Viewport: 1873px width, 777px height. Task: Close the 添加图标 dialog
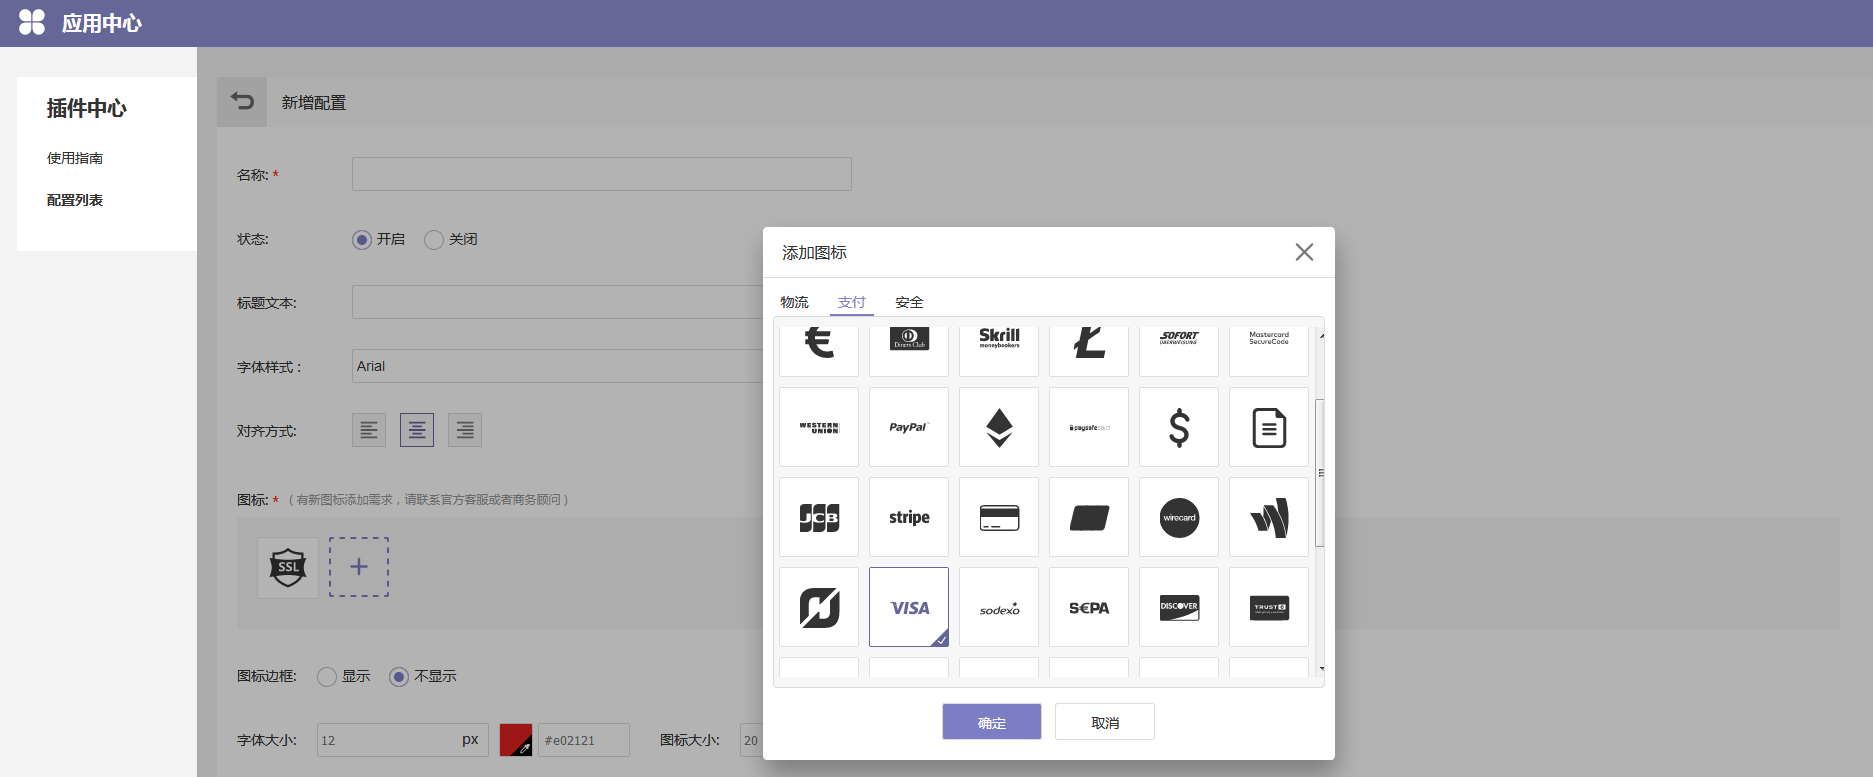click(x=1304, y=252)
